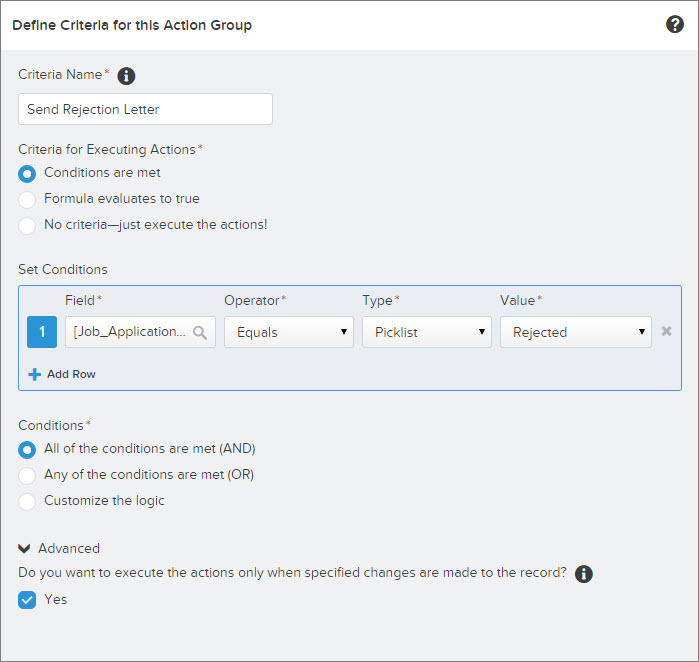The image size is (699, 662).
Task: Select 'All of the conditions are met (AND)'
Action: pyautogui.click(x=27, y=450)
